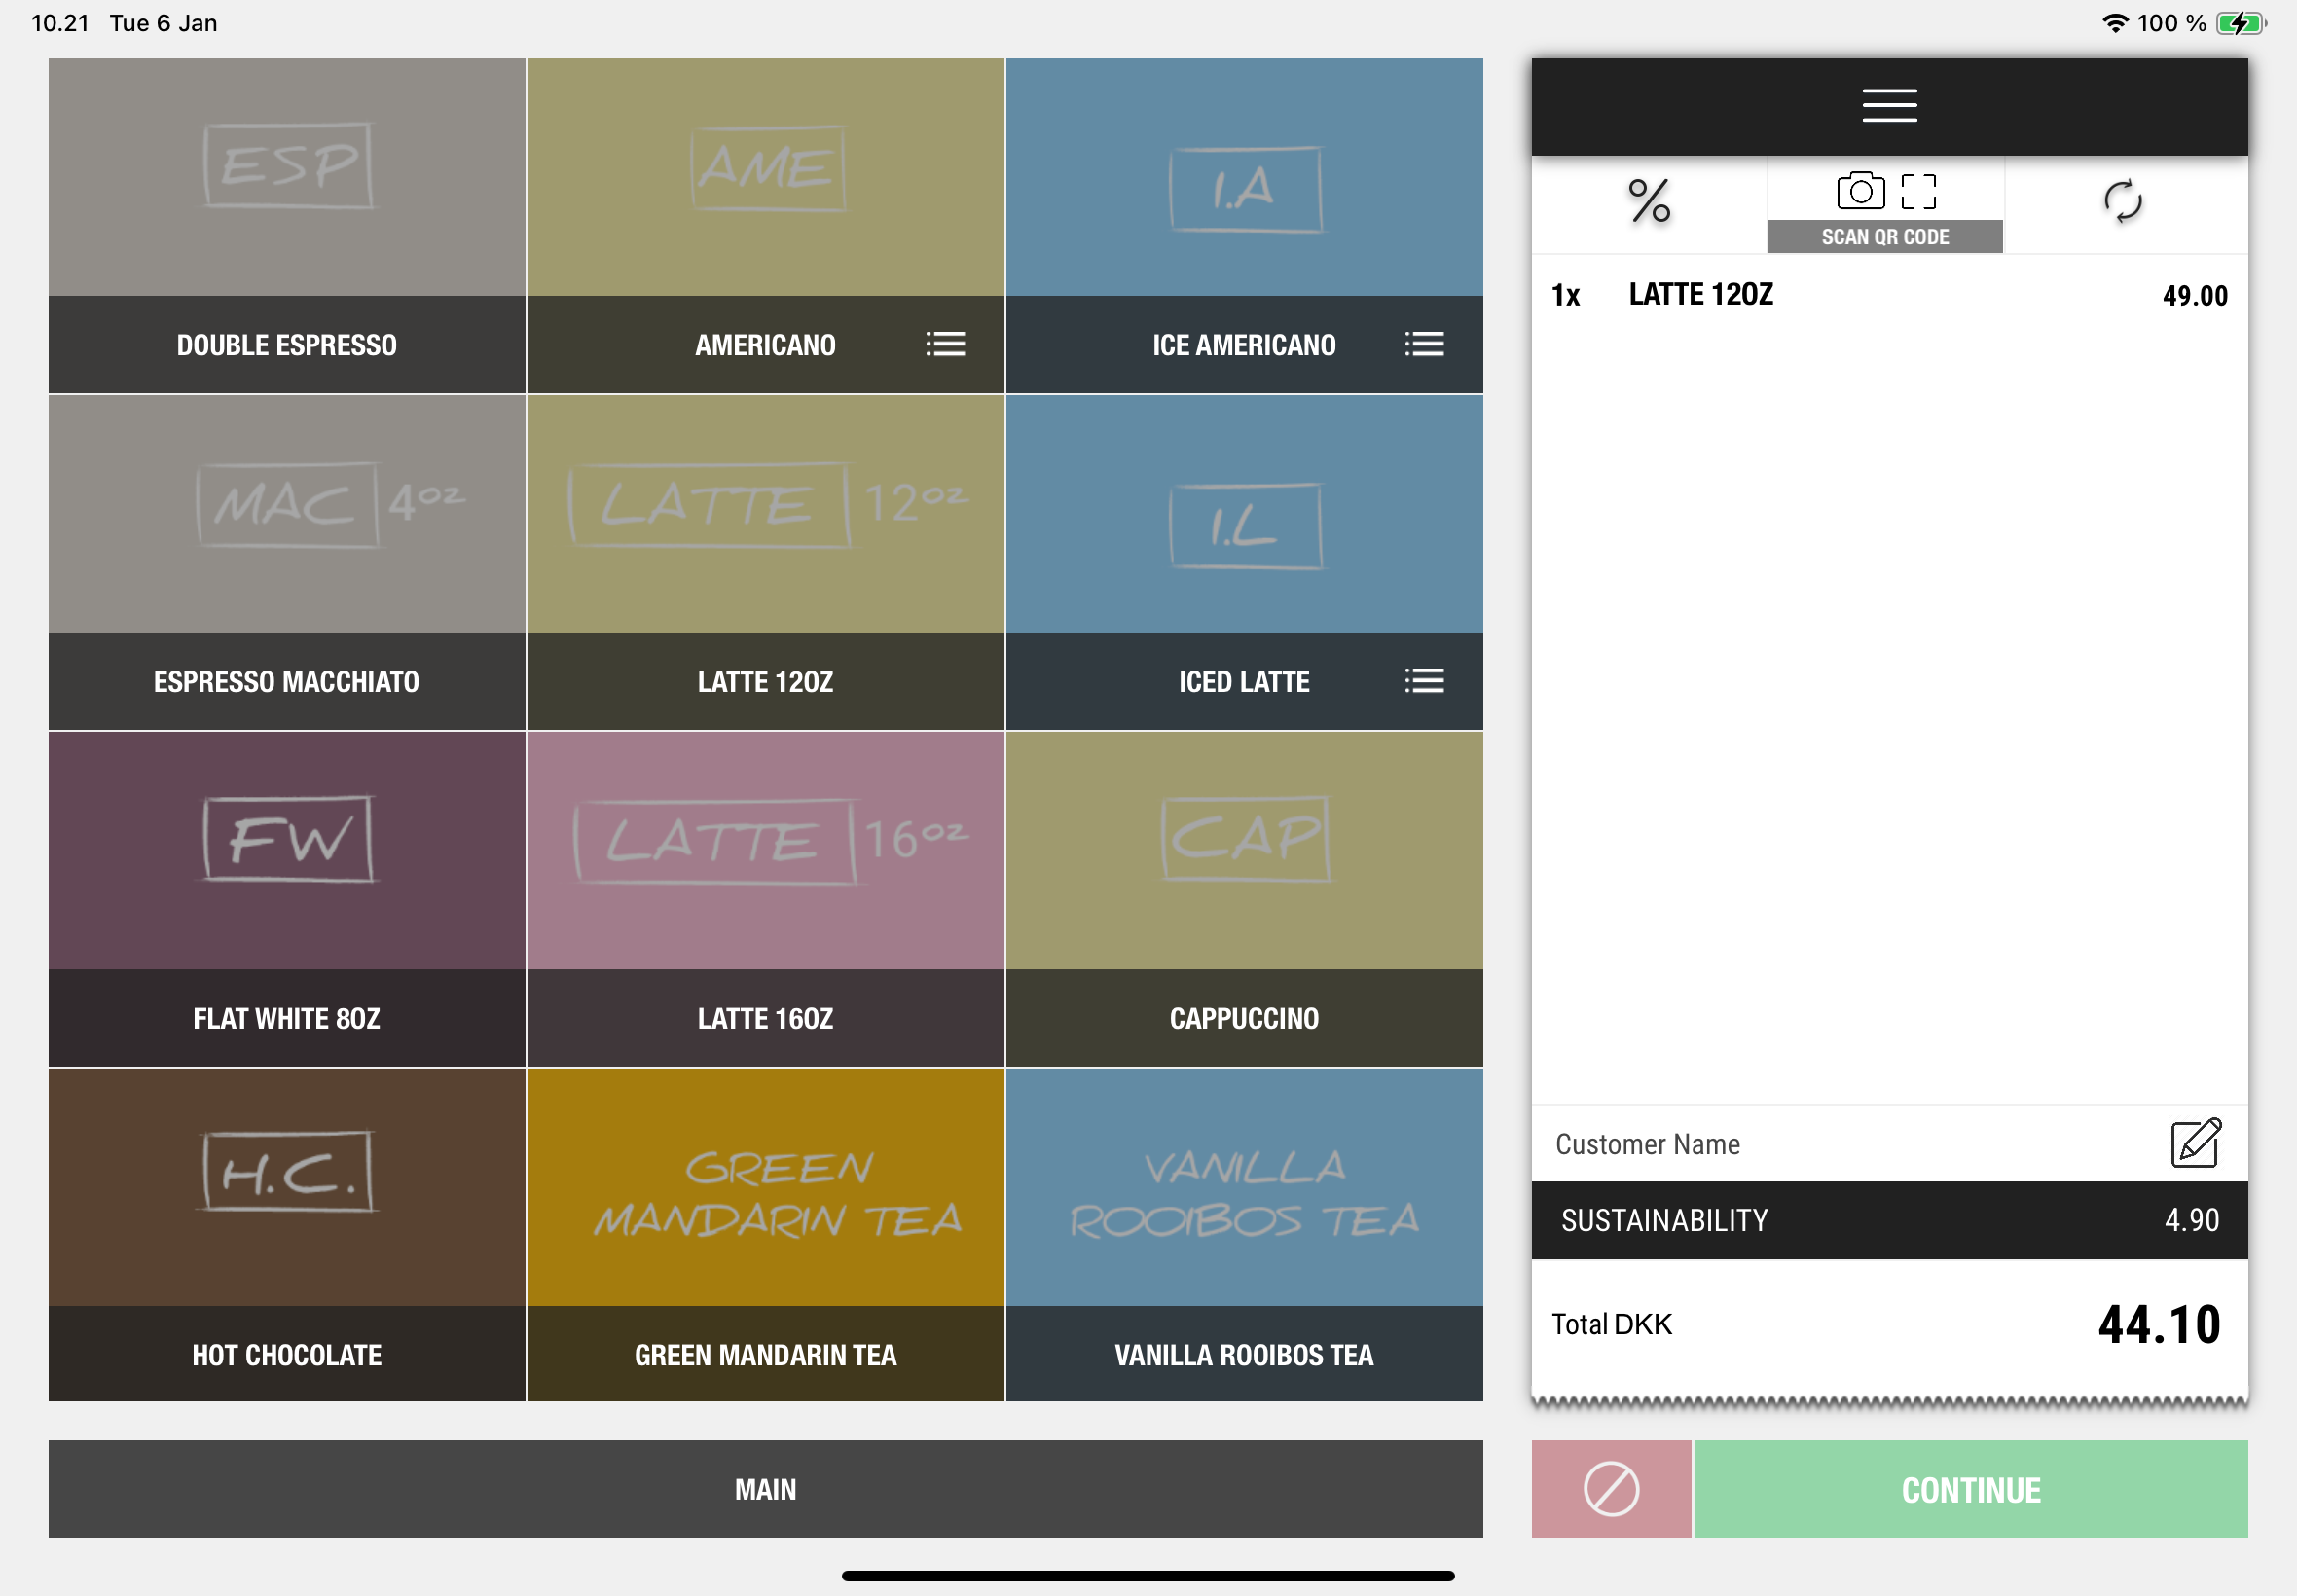
Task: Expand Ice Americano variants list icon
Action: click(1423, 344)
